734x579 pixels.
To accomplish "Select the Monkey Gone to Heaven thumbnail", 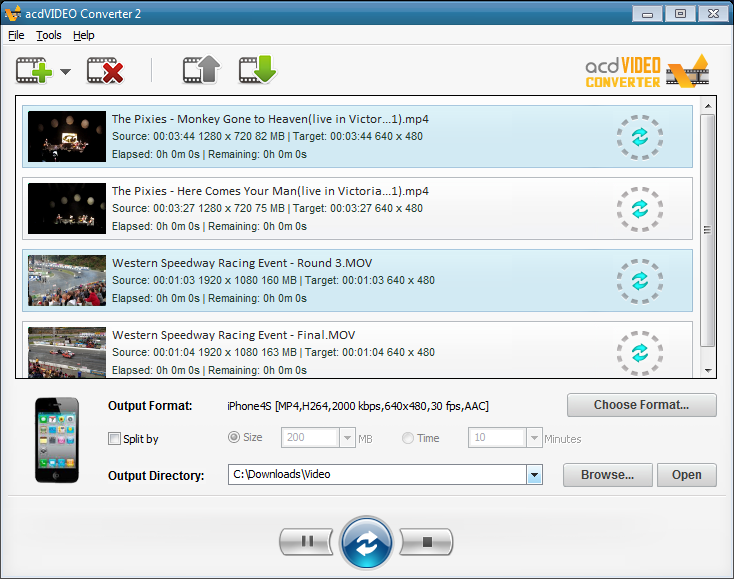I will tap(67, 136).
